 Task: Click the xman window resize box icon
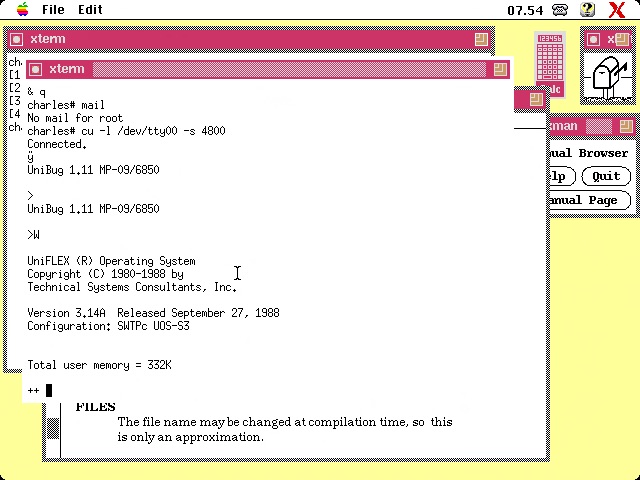(x=626, y=126)
